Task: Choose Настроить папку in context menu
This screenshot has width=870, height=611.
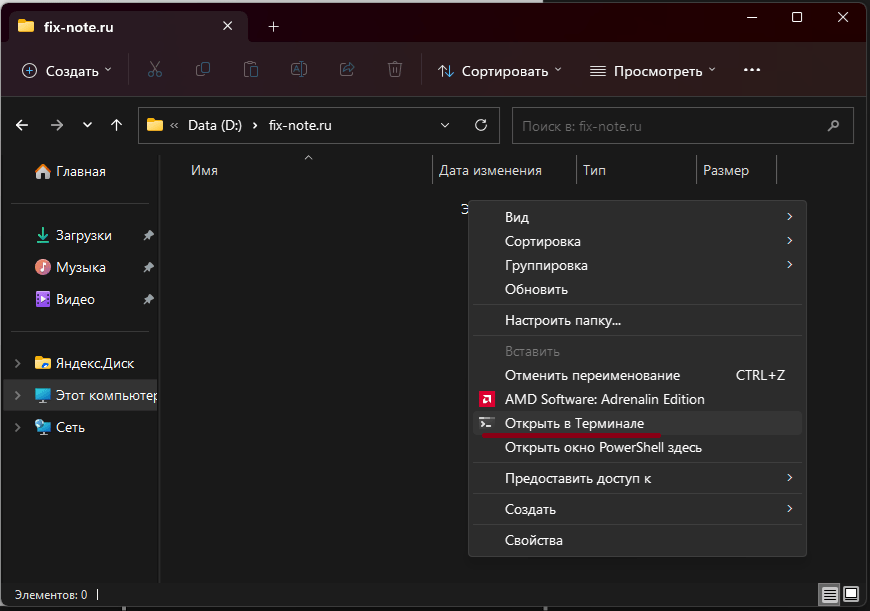Action: point(637,320)
